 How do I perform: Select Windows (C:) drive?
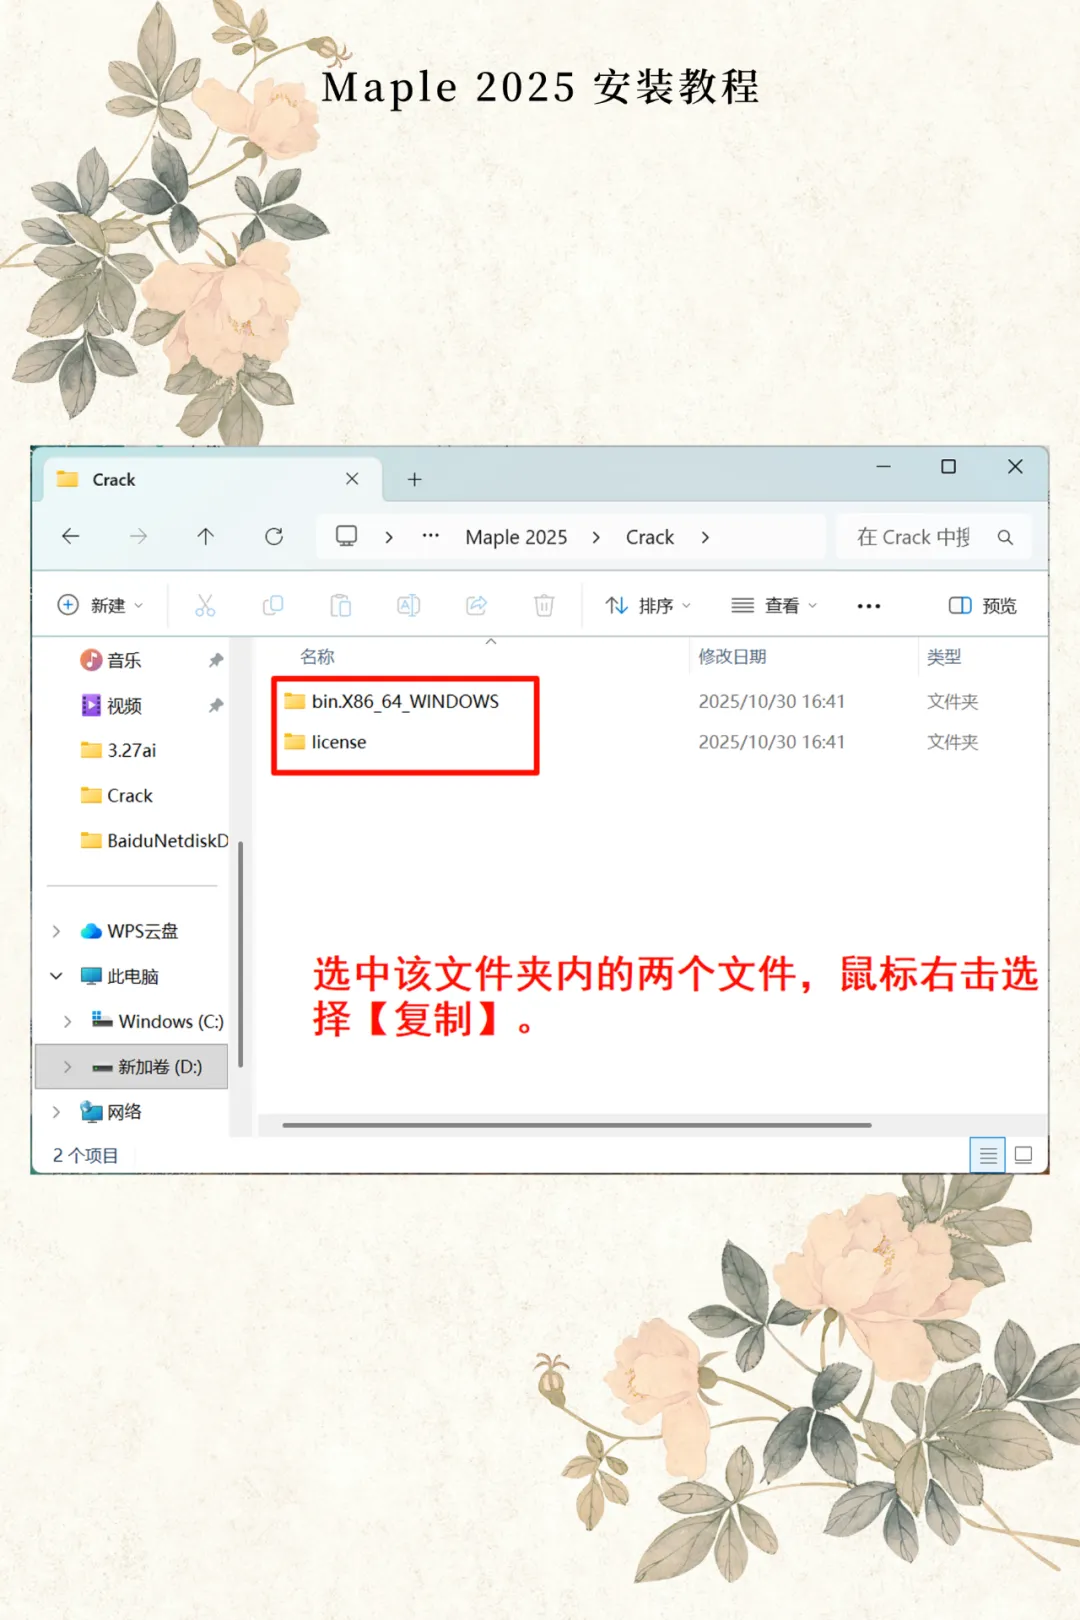point(158,1021)
